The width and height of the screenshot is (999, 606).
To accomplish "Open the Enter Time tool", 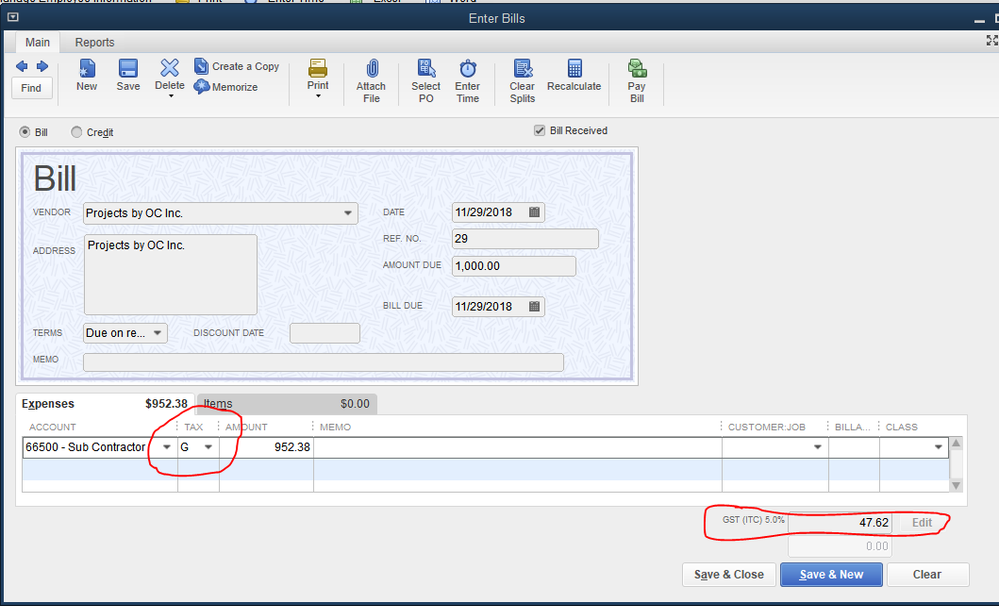I will coord(468,81).
